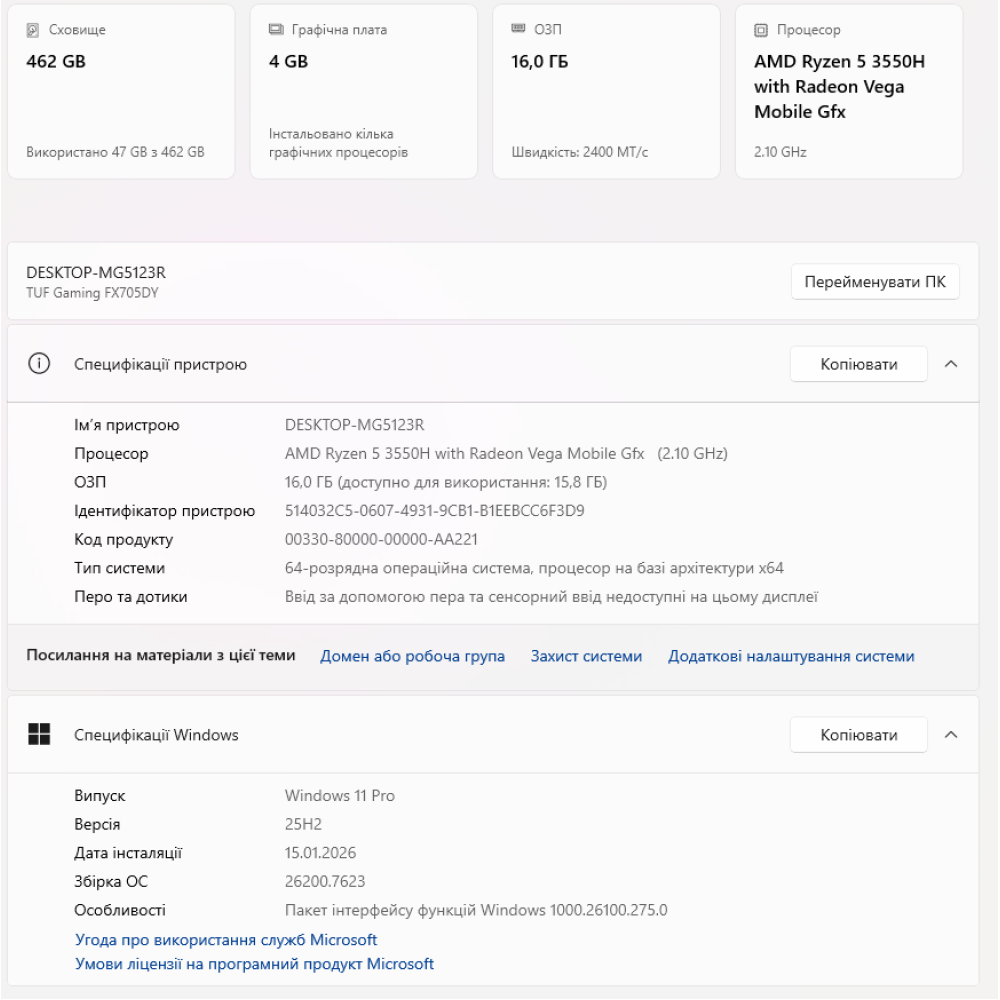
Task: Select the 16,0 ГБ memory card
Action: pyautogui.click(x=606, y=92)
